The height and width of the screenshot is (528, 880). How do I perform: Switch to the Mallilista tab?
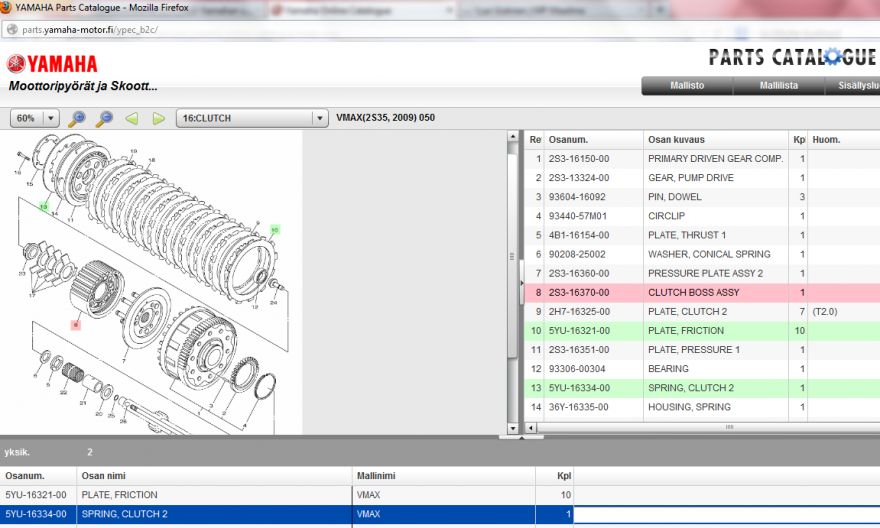tap(778, 86)
